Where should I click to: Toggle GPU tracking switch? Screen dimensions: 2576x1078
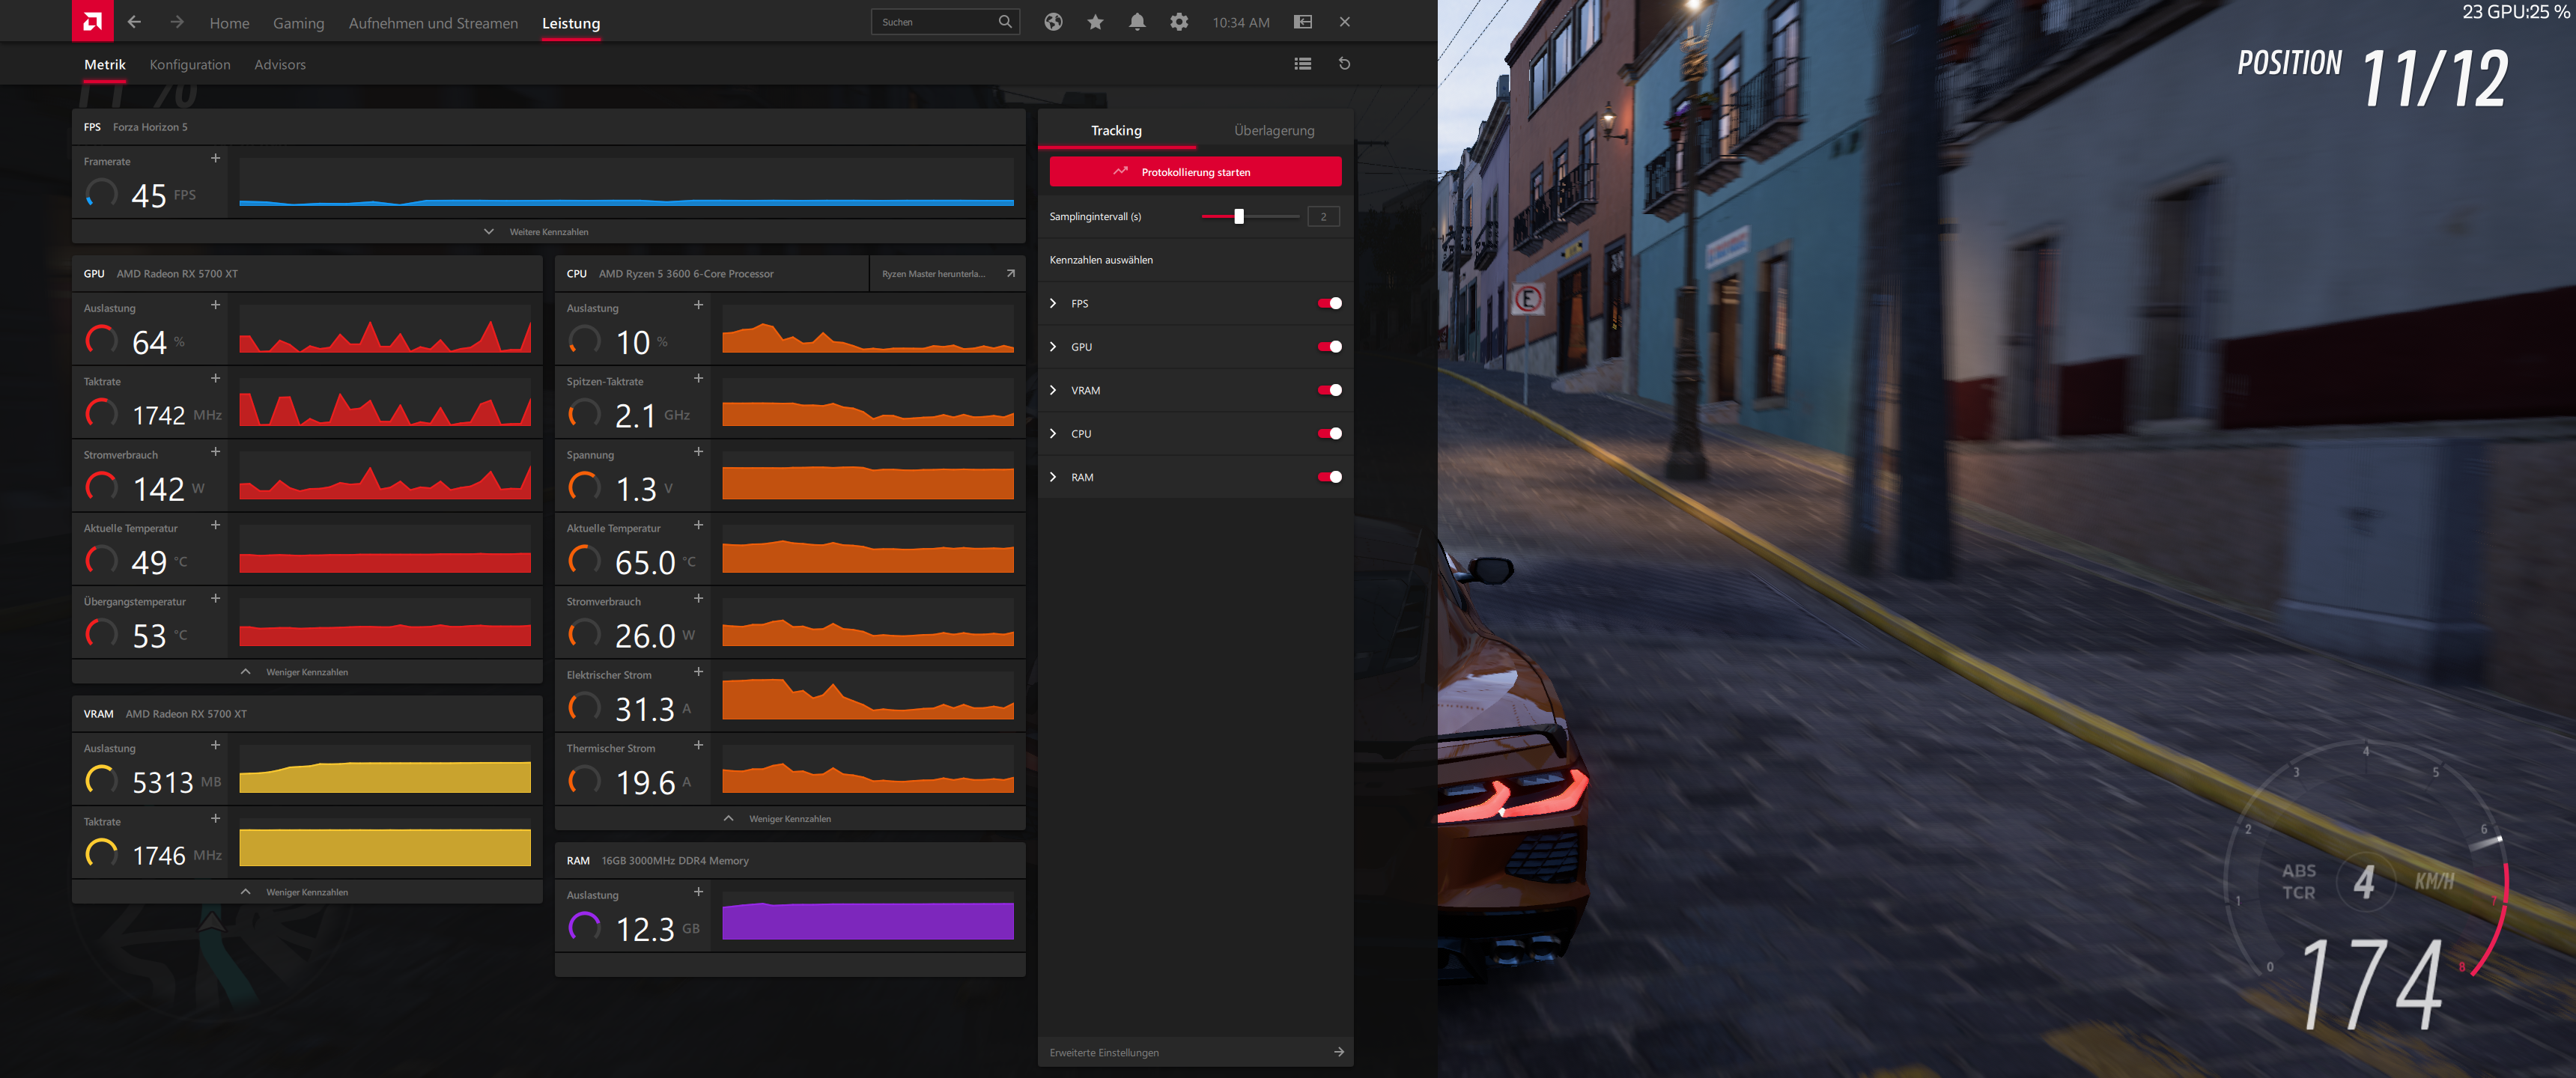click(x=1329, y=347)
